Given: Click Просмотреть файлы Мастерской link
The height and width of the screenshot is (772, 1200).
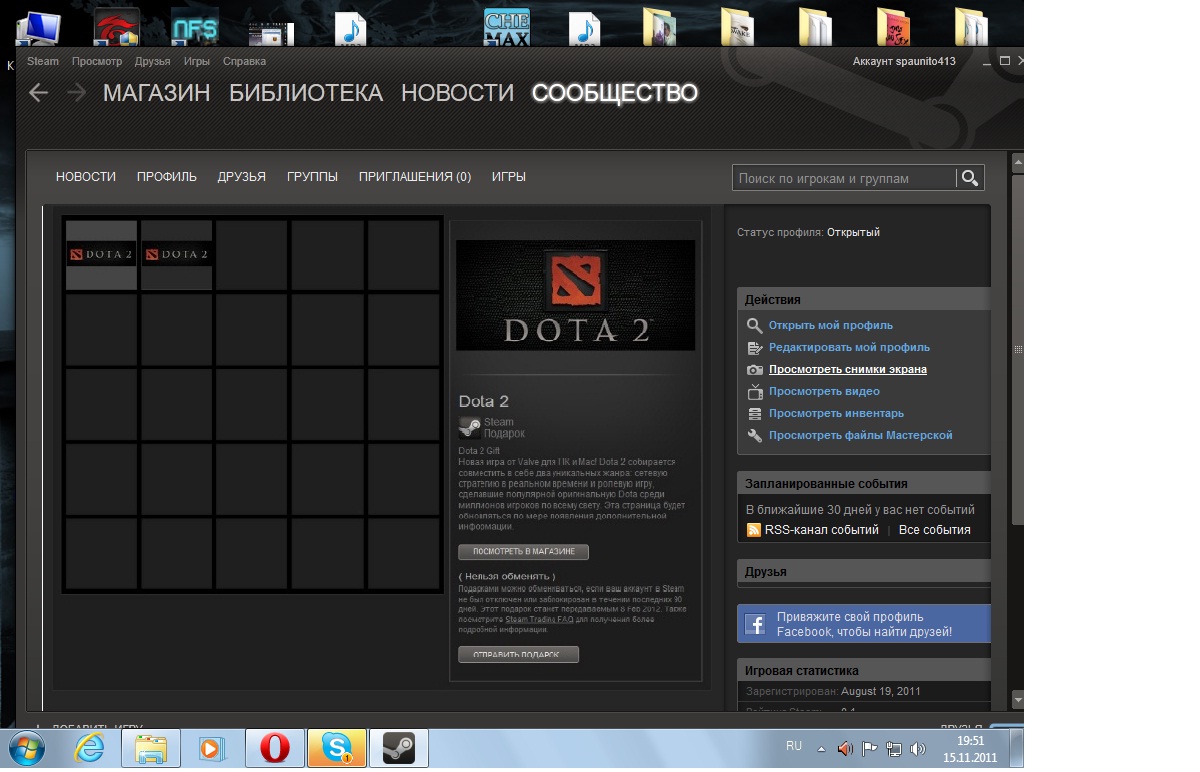Looking at the screenshot, I should [861, 436].
